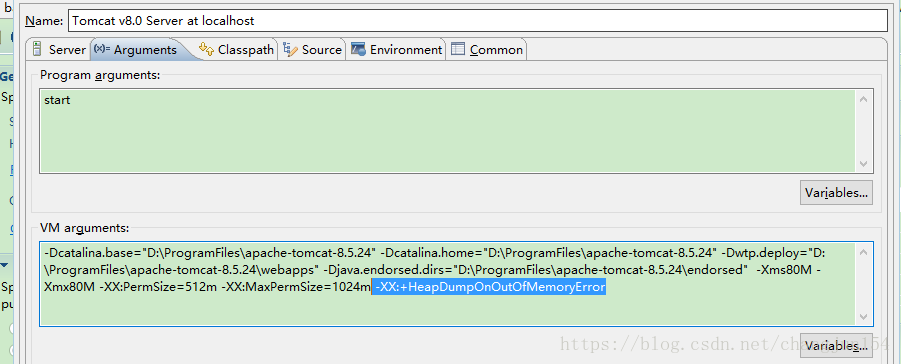Screen dimensions: 901x364
Task: Click the -Djava.endorsed.dirs argument text
Action: [536, 270]
